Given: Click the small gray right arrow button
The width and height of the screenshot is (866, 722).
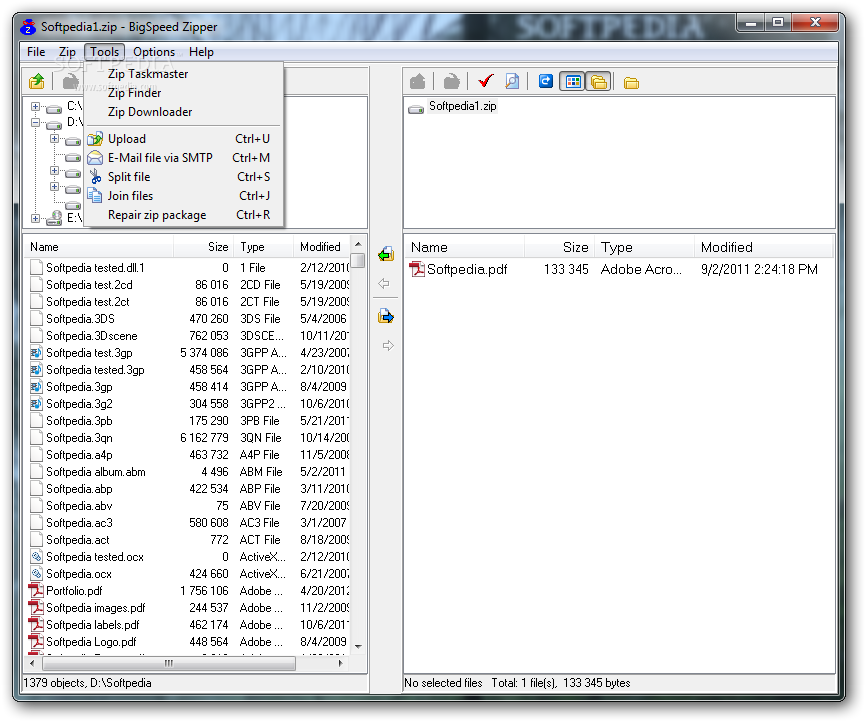Looking at the screenshot, I should coord(388,345).
